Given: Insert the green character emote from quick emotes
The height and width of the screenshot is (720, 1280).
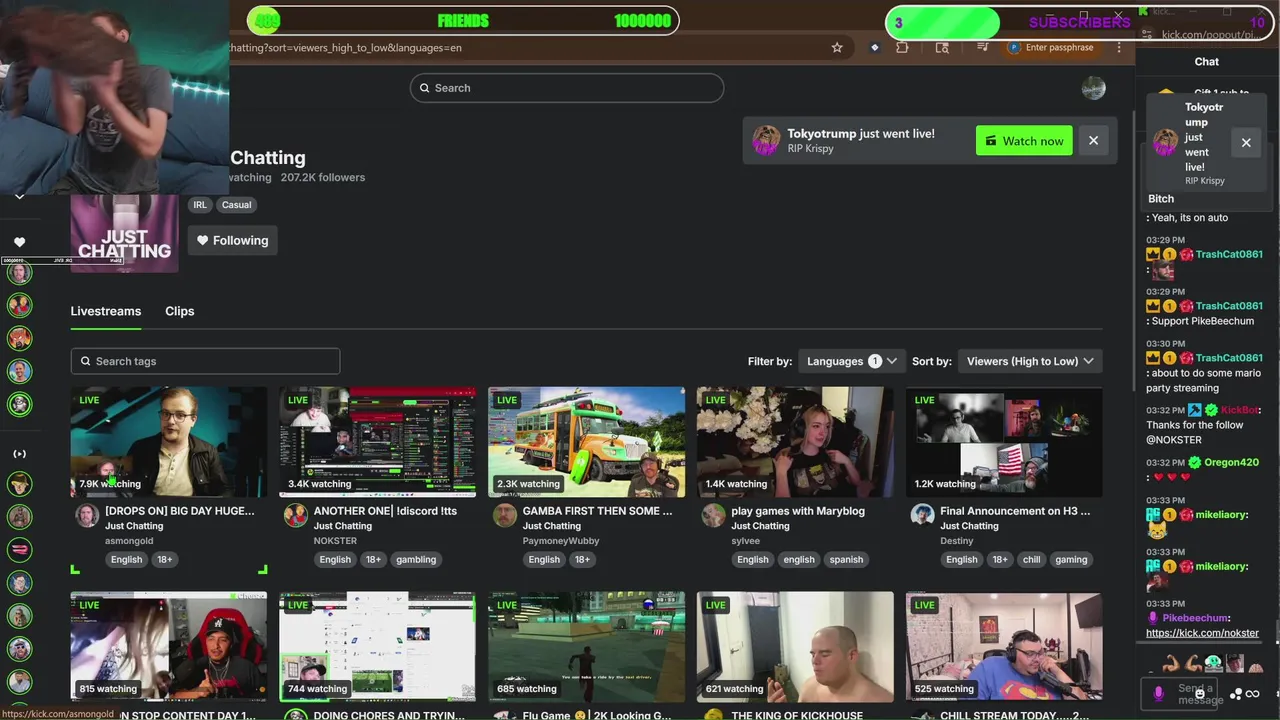Looking at the screenshot, I should tap(1213, 663).
